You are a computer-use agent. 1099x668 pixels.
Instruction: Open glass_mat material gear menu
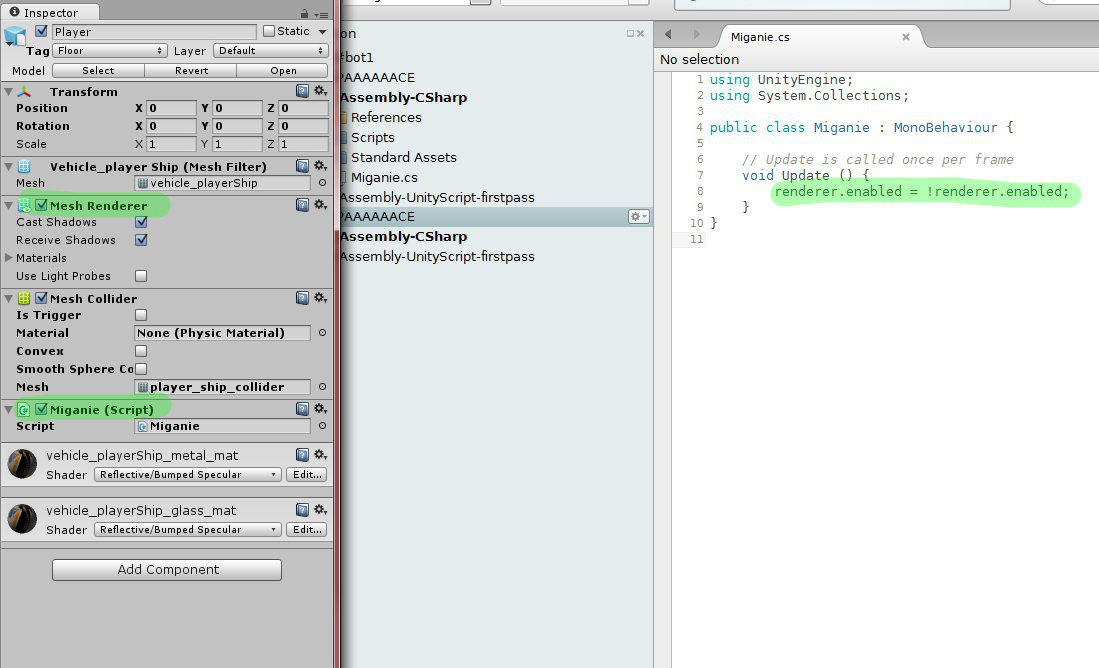coord(320,510)
